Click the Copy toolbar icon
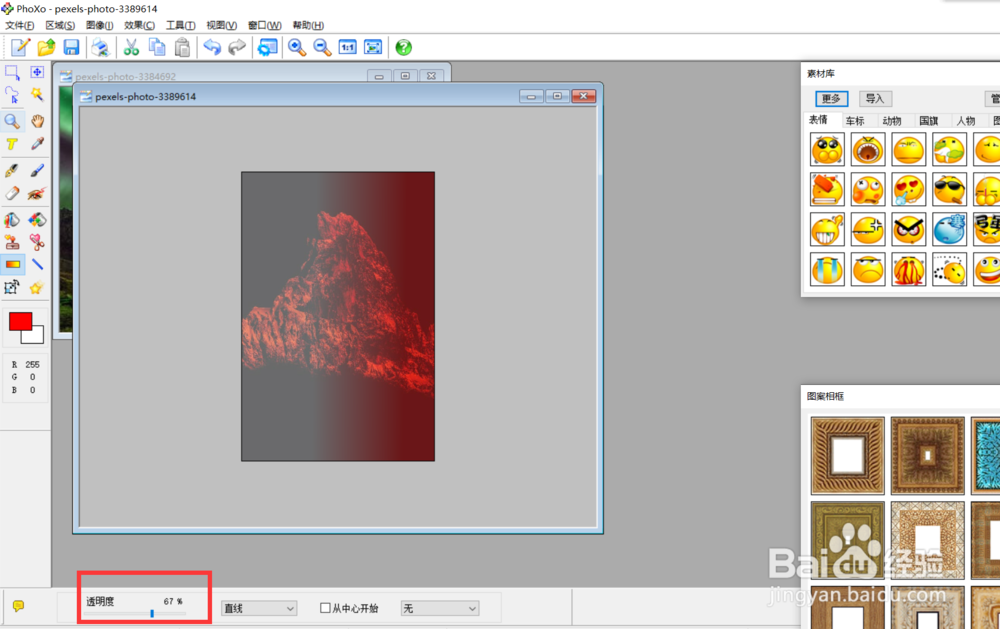Screen dimensions: 1000x629 click(157, 47)
